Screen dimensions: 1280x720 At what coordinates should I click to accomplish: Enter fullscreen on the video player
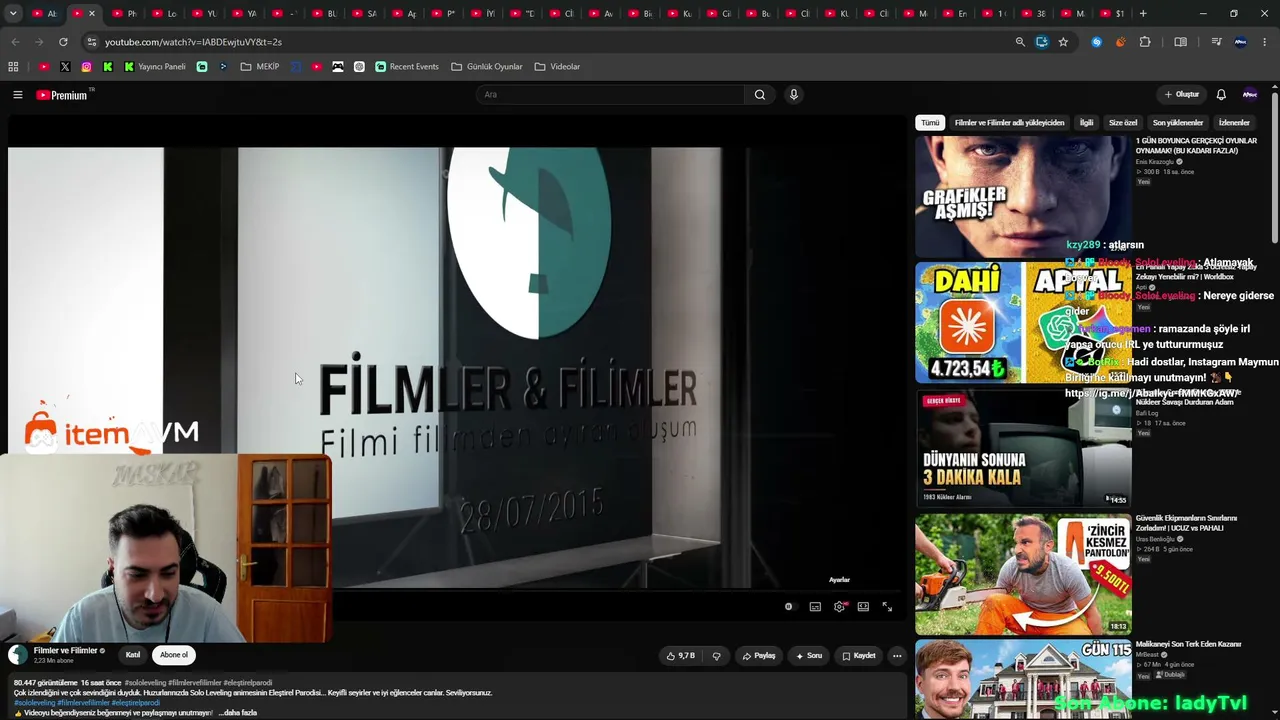point(887,607)
